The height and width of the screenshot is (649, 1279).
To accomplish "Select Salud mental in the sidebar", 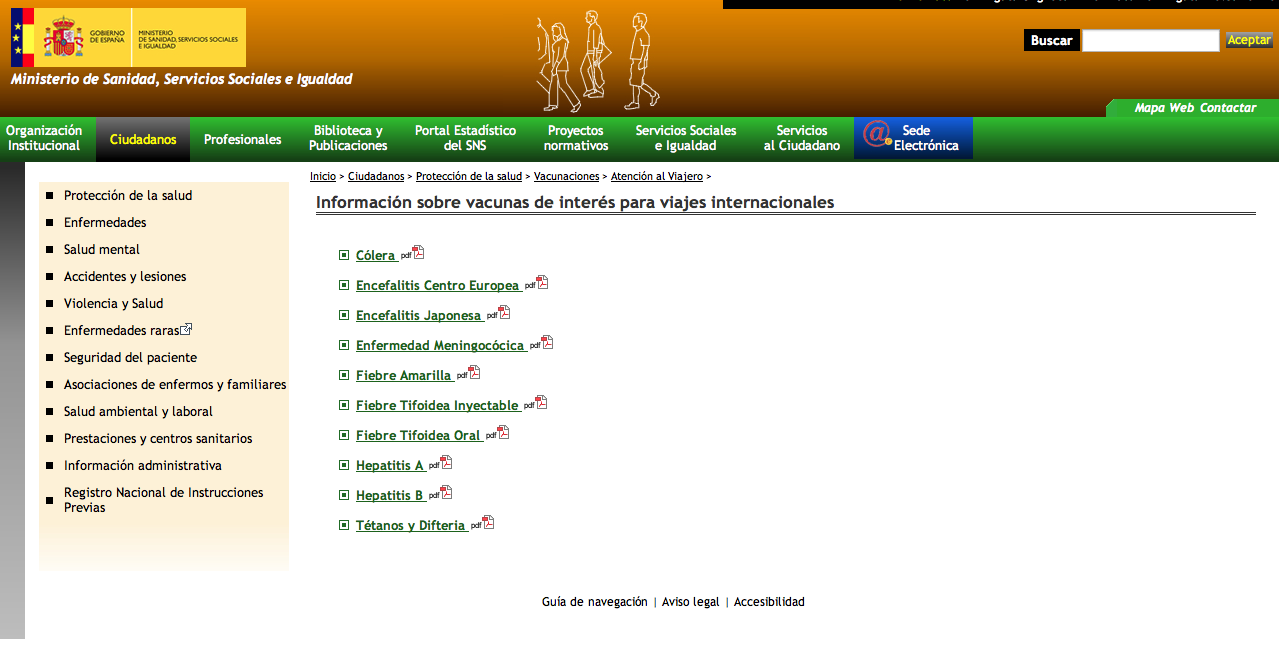I will (x=102, y=249).
